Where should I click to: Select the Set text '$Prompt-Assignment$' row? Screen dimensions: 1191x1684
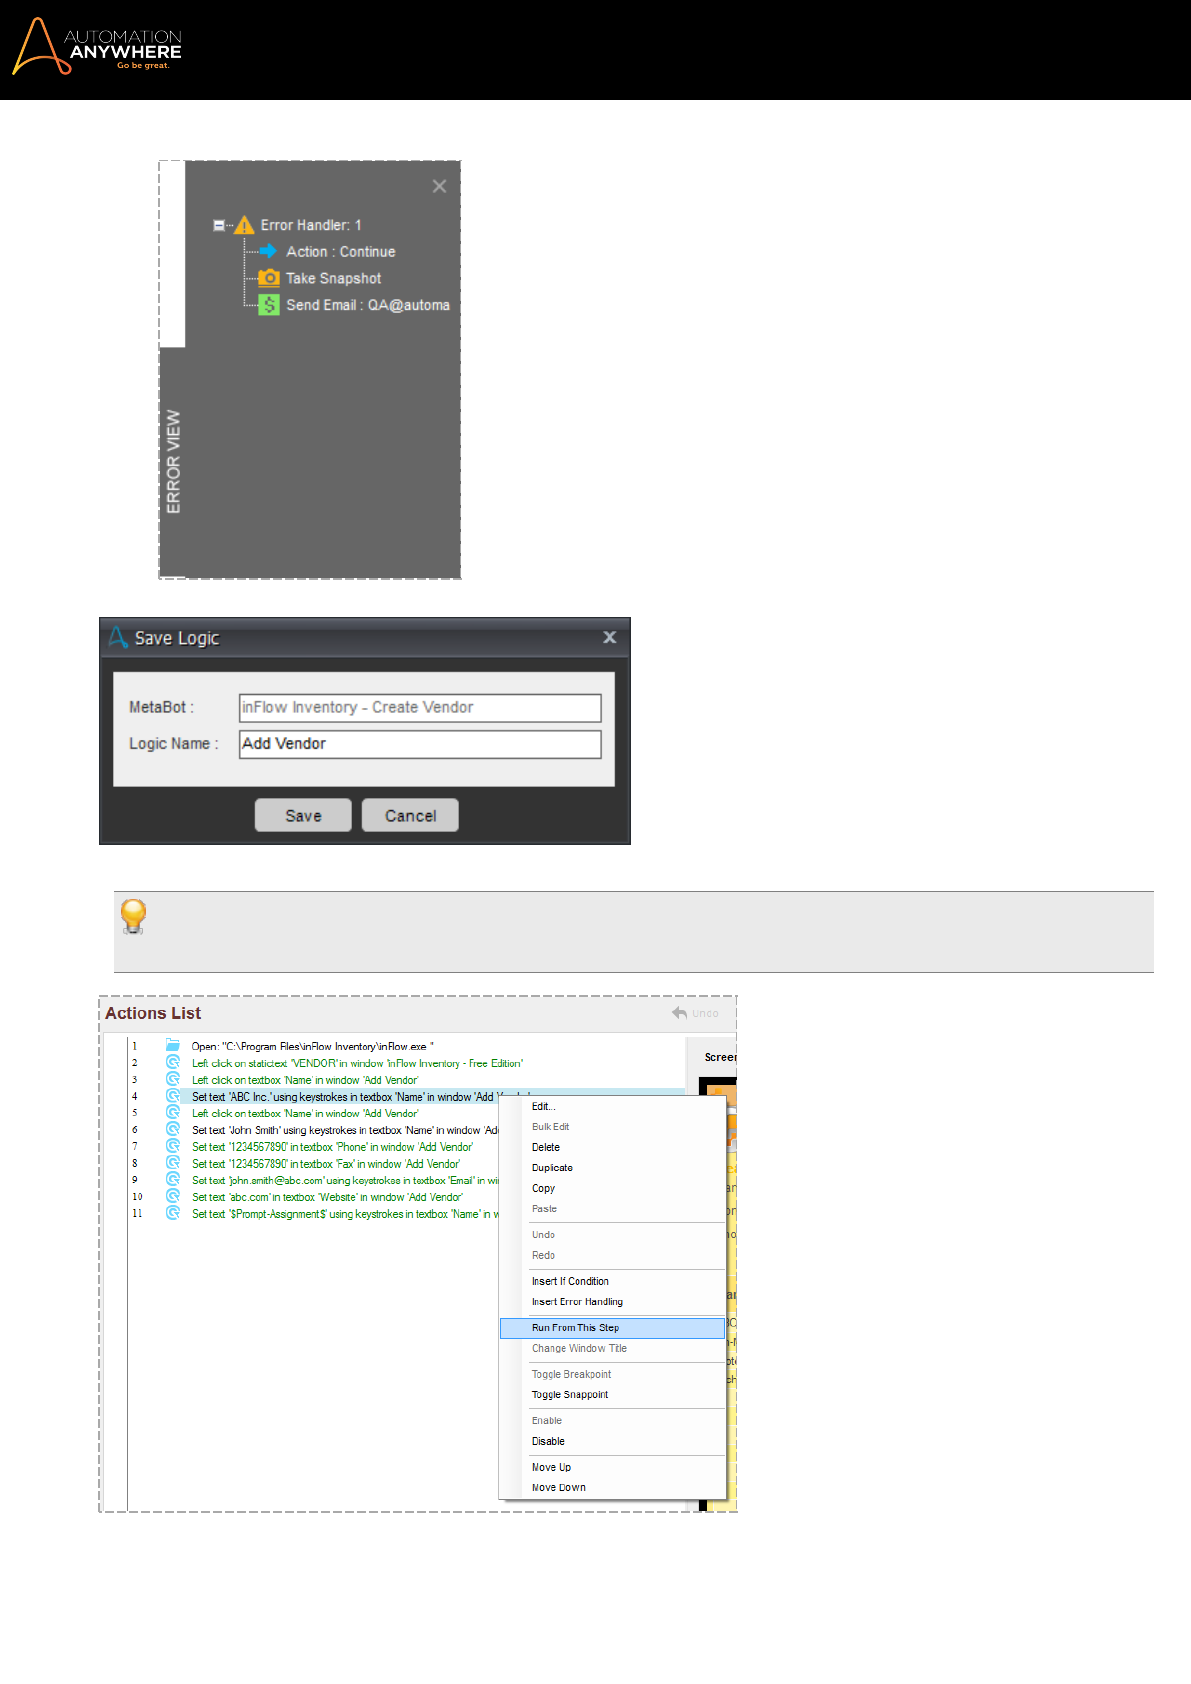[x=345, y=1214]
